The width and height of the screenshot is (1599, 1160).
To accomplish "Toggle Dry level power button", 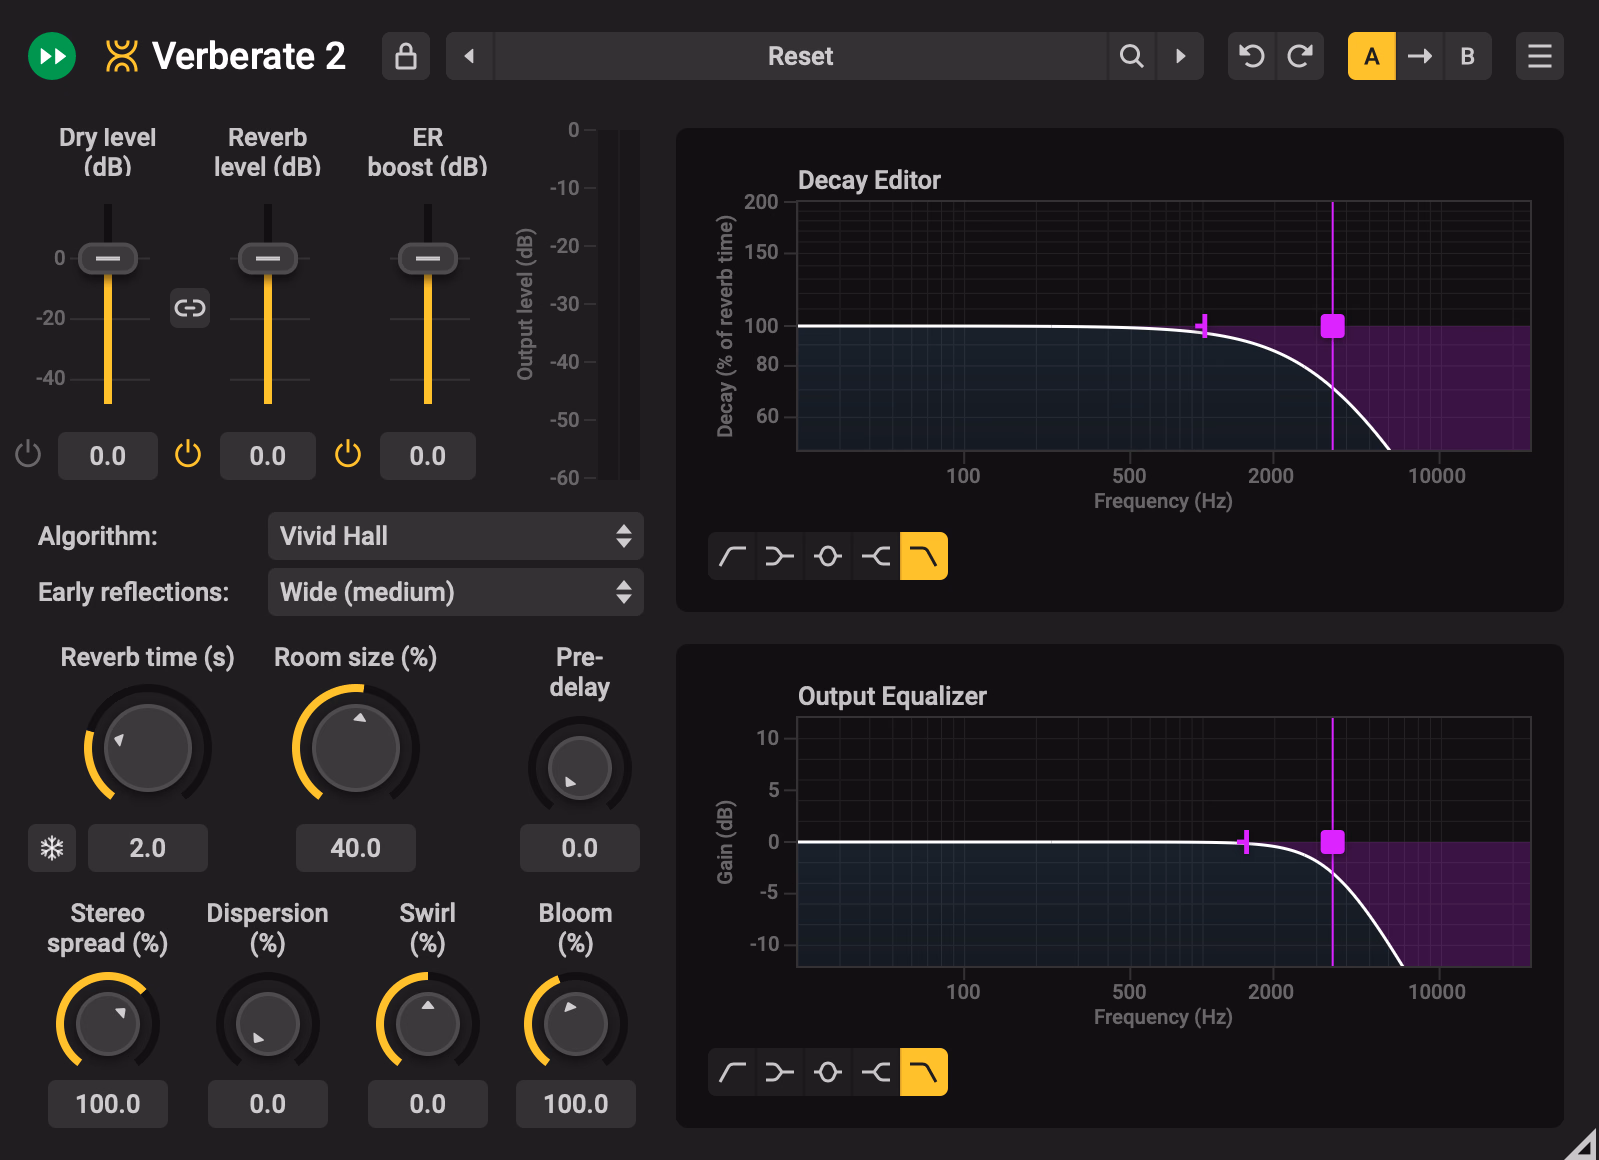I will coord(28,454).
